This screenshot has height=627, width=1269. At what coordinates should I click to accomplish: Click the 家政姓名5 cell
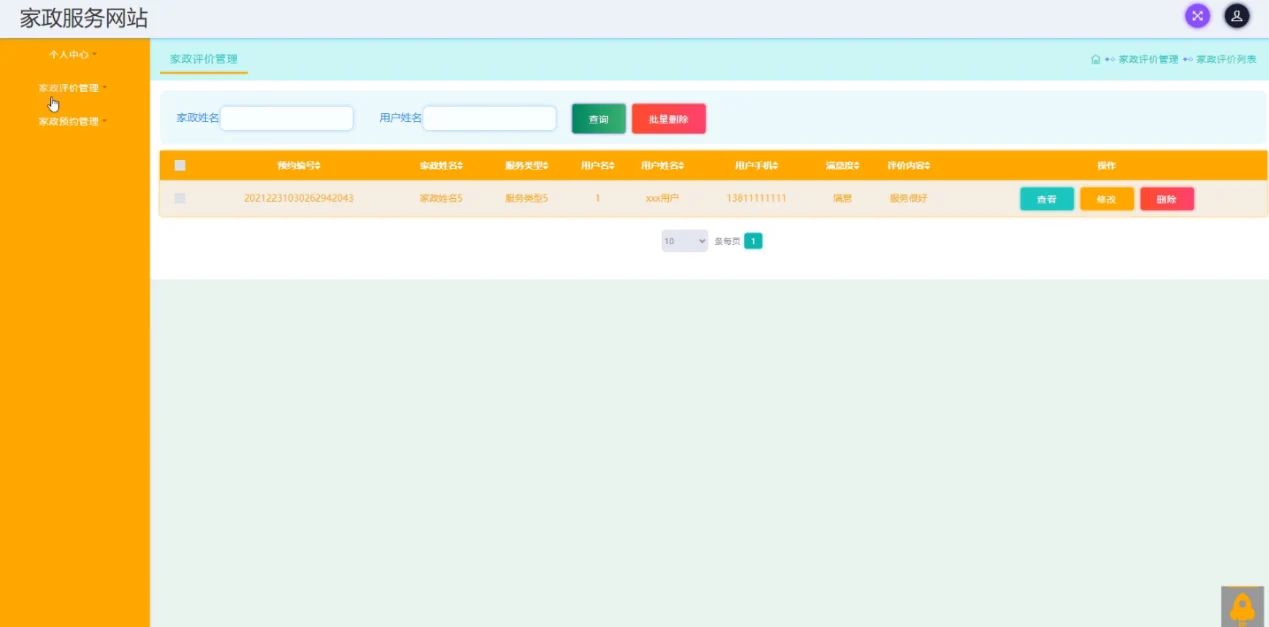click(x=441, y=198)
